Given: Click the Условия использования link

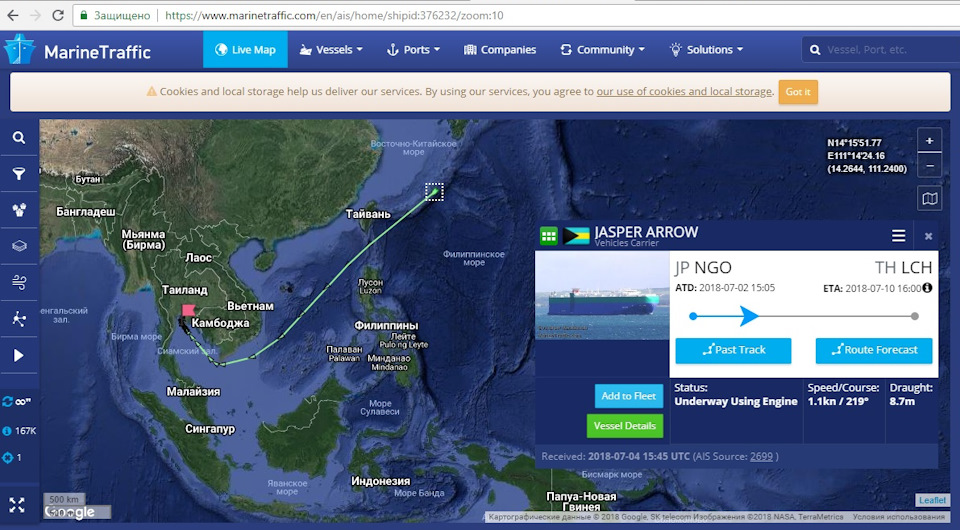Looking at the screenshot, I should pos(899,517).
